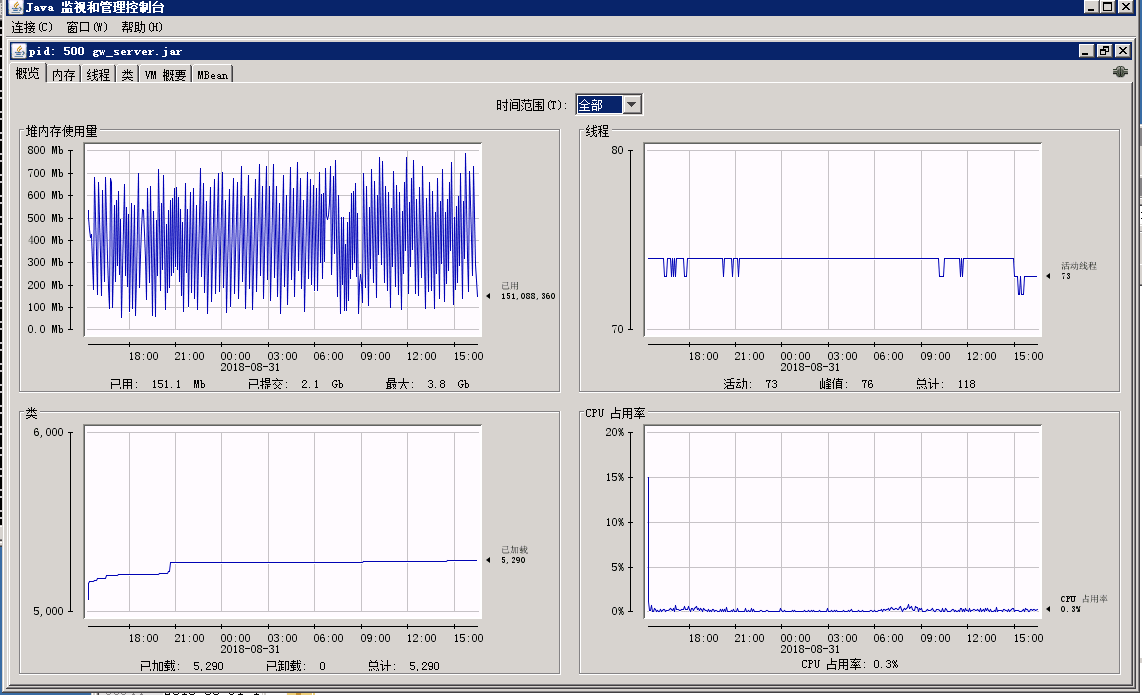Open the 时间范围 dropdown arrow
The image size is (1142, 695).
click(x=632, y=105)
